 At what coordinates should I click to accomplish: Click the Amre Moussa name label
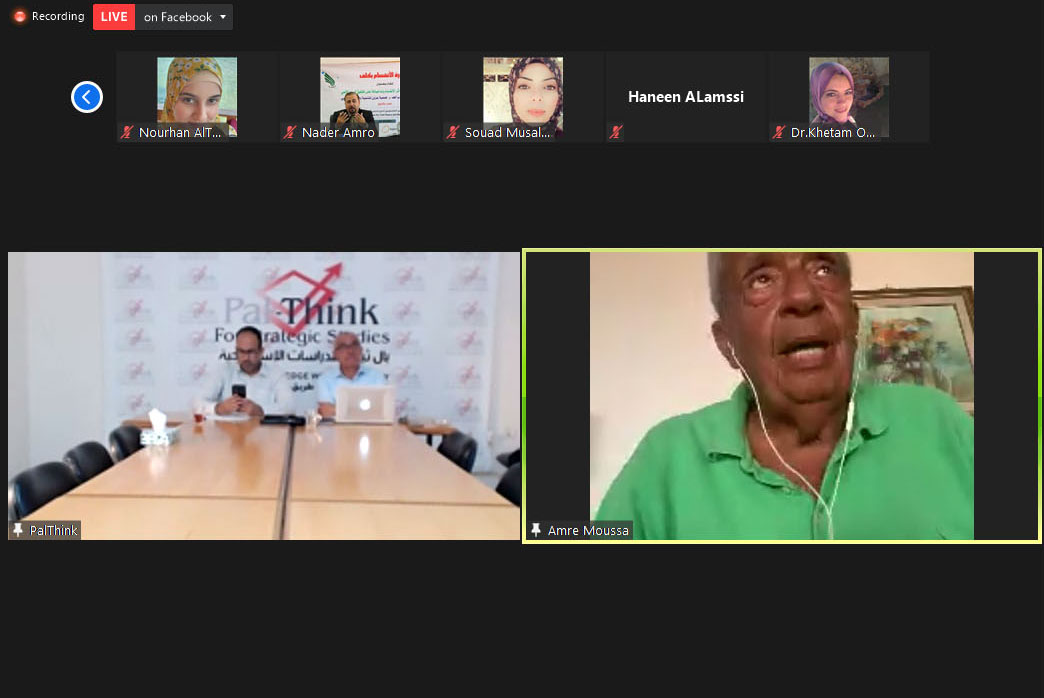pyautogui.click(x=588, y=530)
